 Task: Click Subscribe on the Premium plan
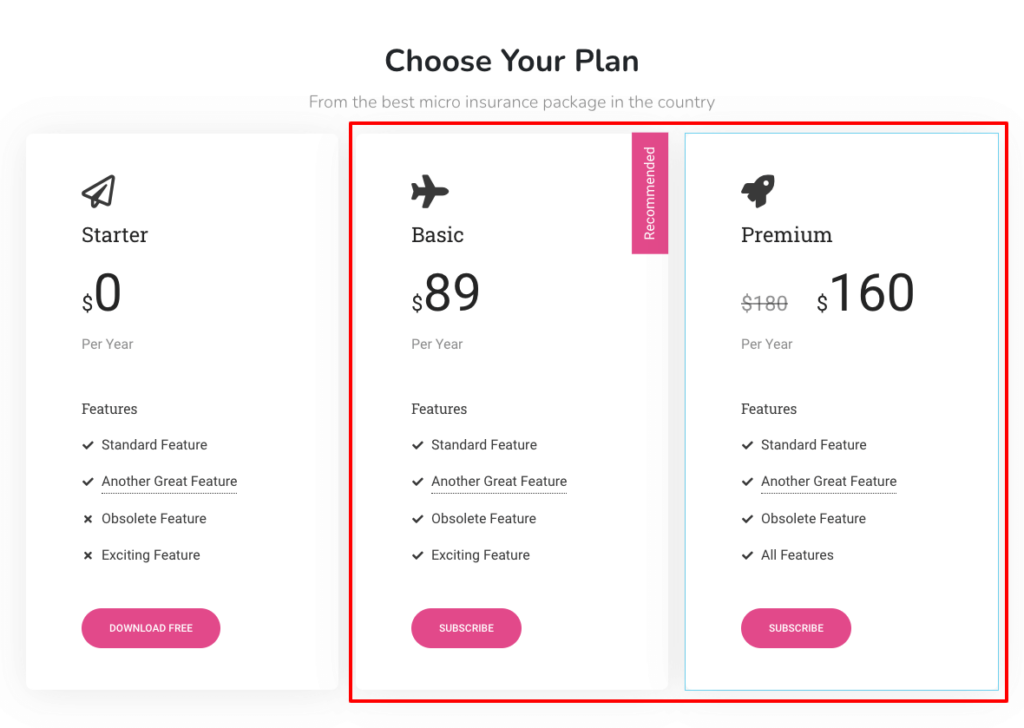pos(796,628)
